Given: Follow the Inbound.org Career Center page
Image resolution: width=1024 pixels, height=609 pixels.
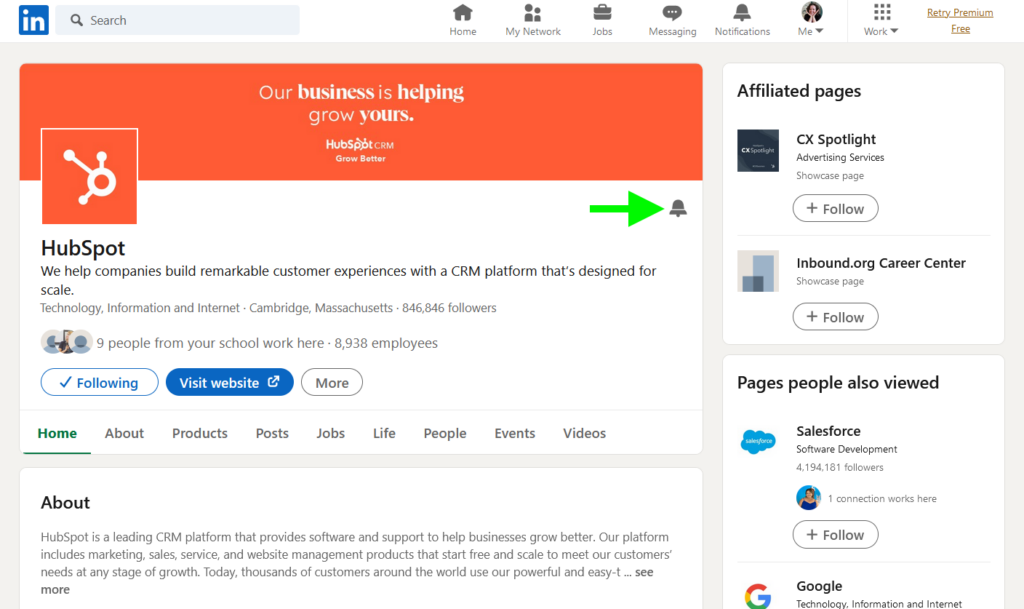Looking at the screenshot, I should (835, 316).
